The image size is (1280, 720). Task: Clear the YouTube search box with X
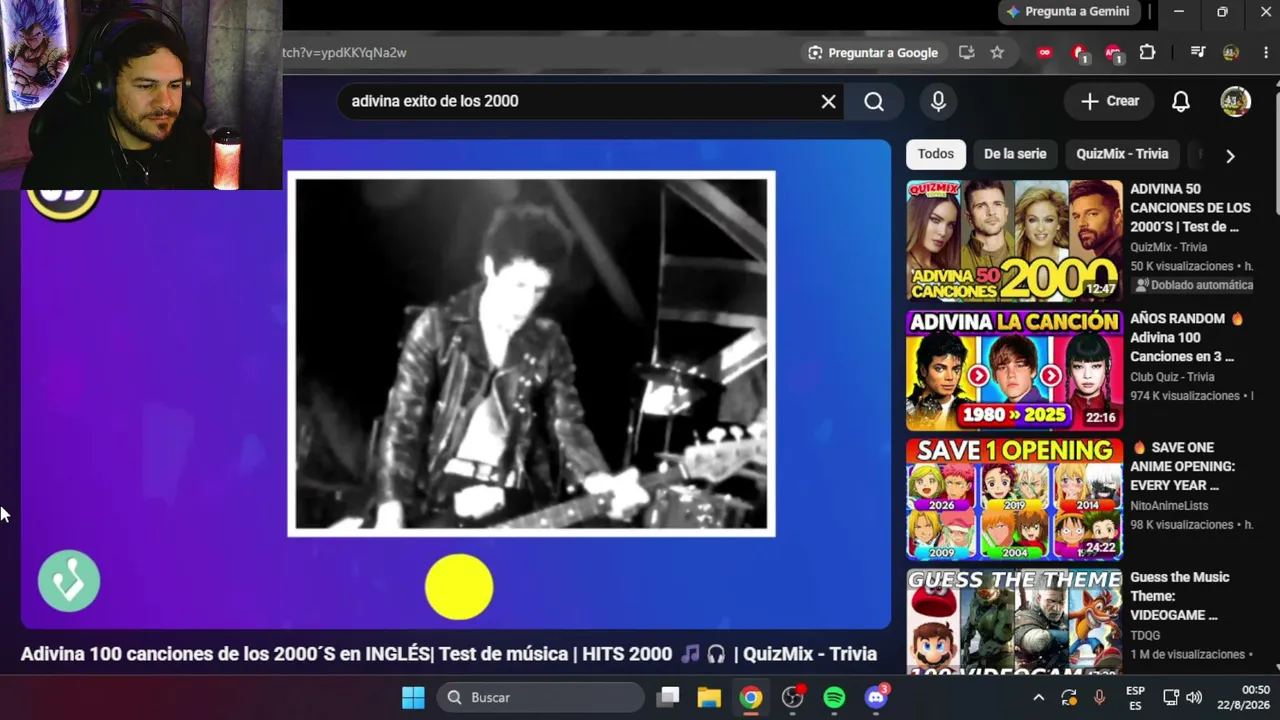click(828, 101)
